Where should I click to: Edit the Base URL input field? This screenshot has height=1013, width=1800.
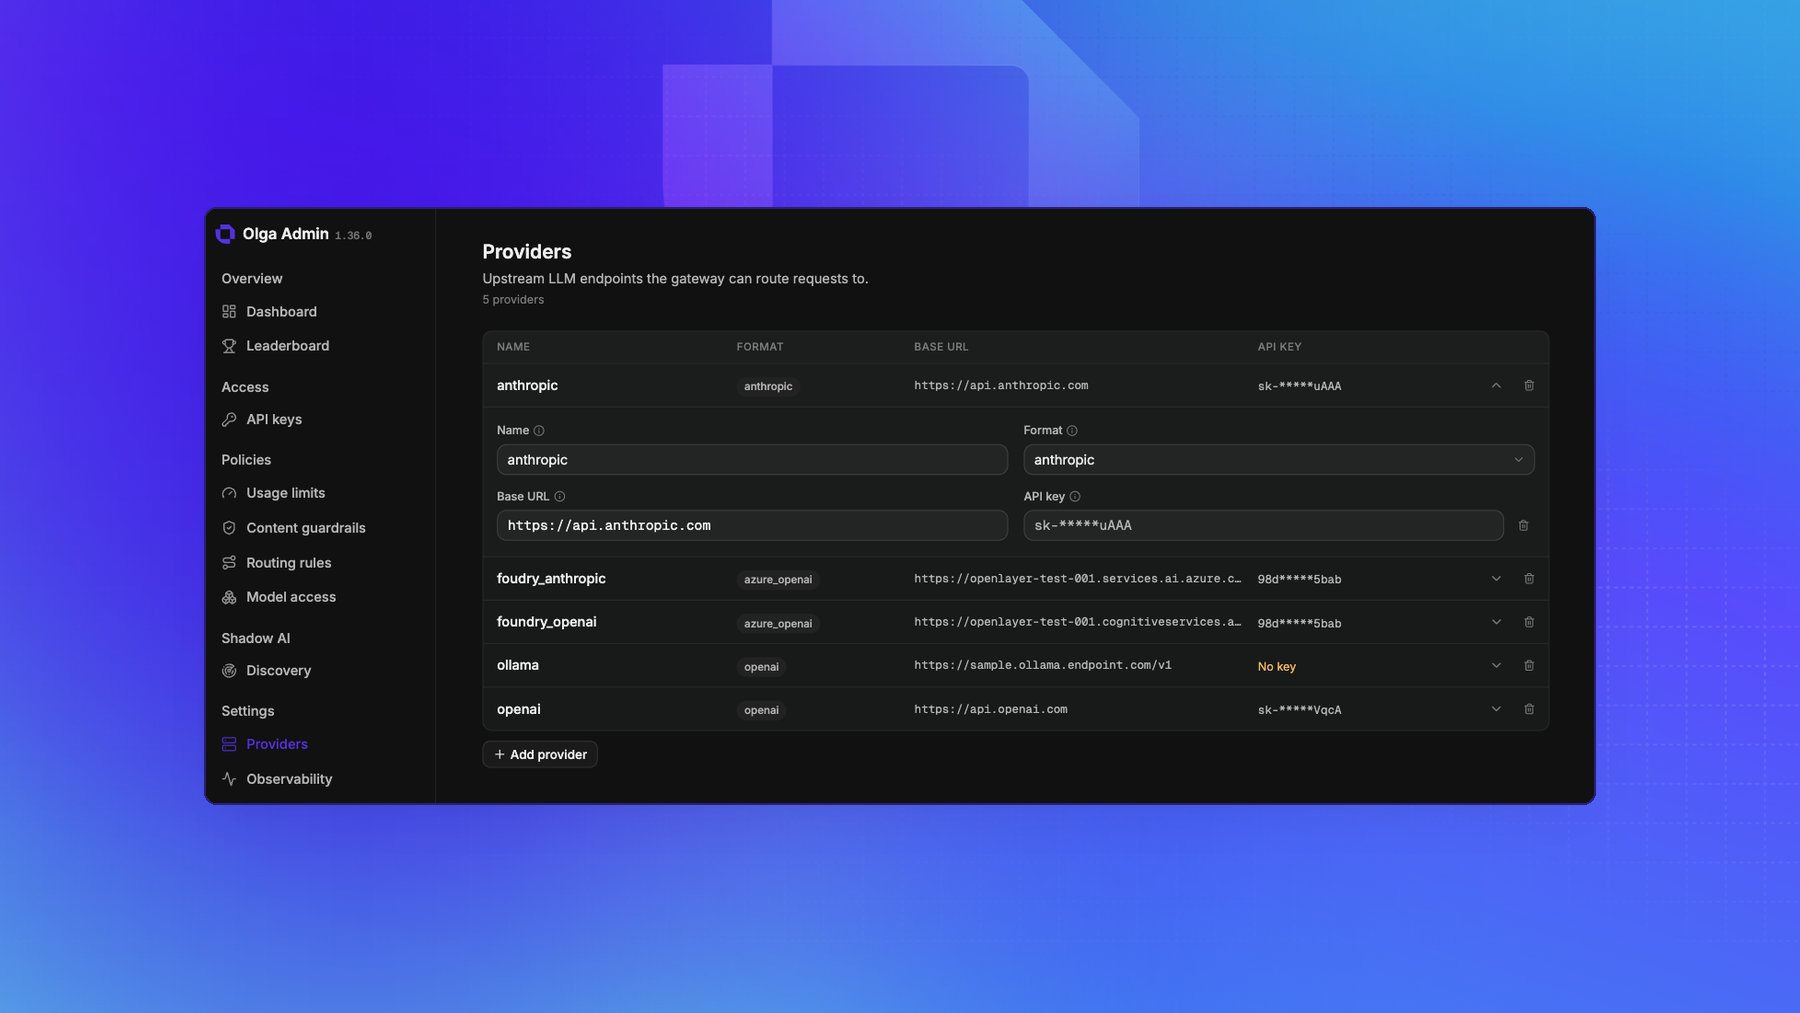click(752, 526)
